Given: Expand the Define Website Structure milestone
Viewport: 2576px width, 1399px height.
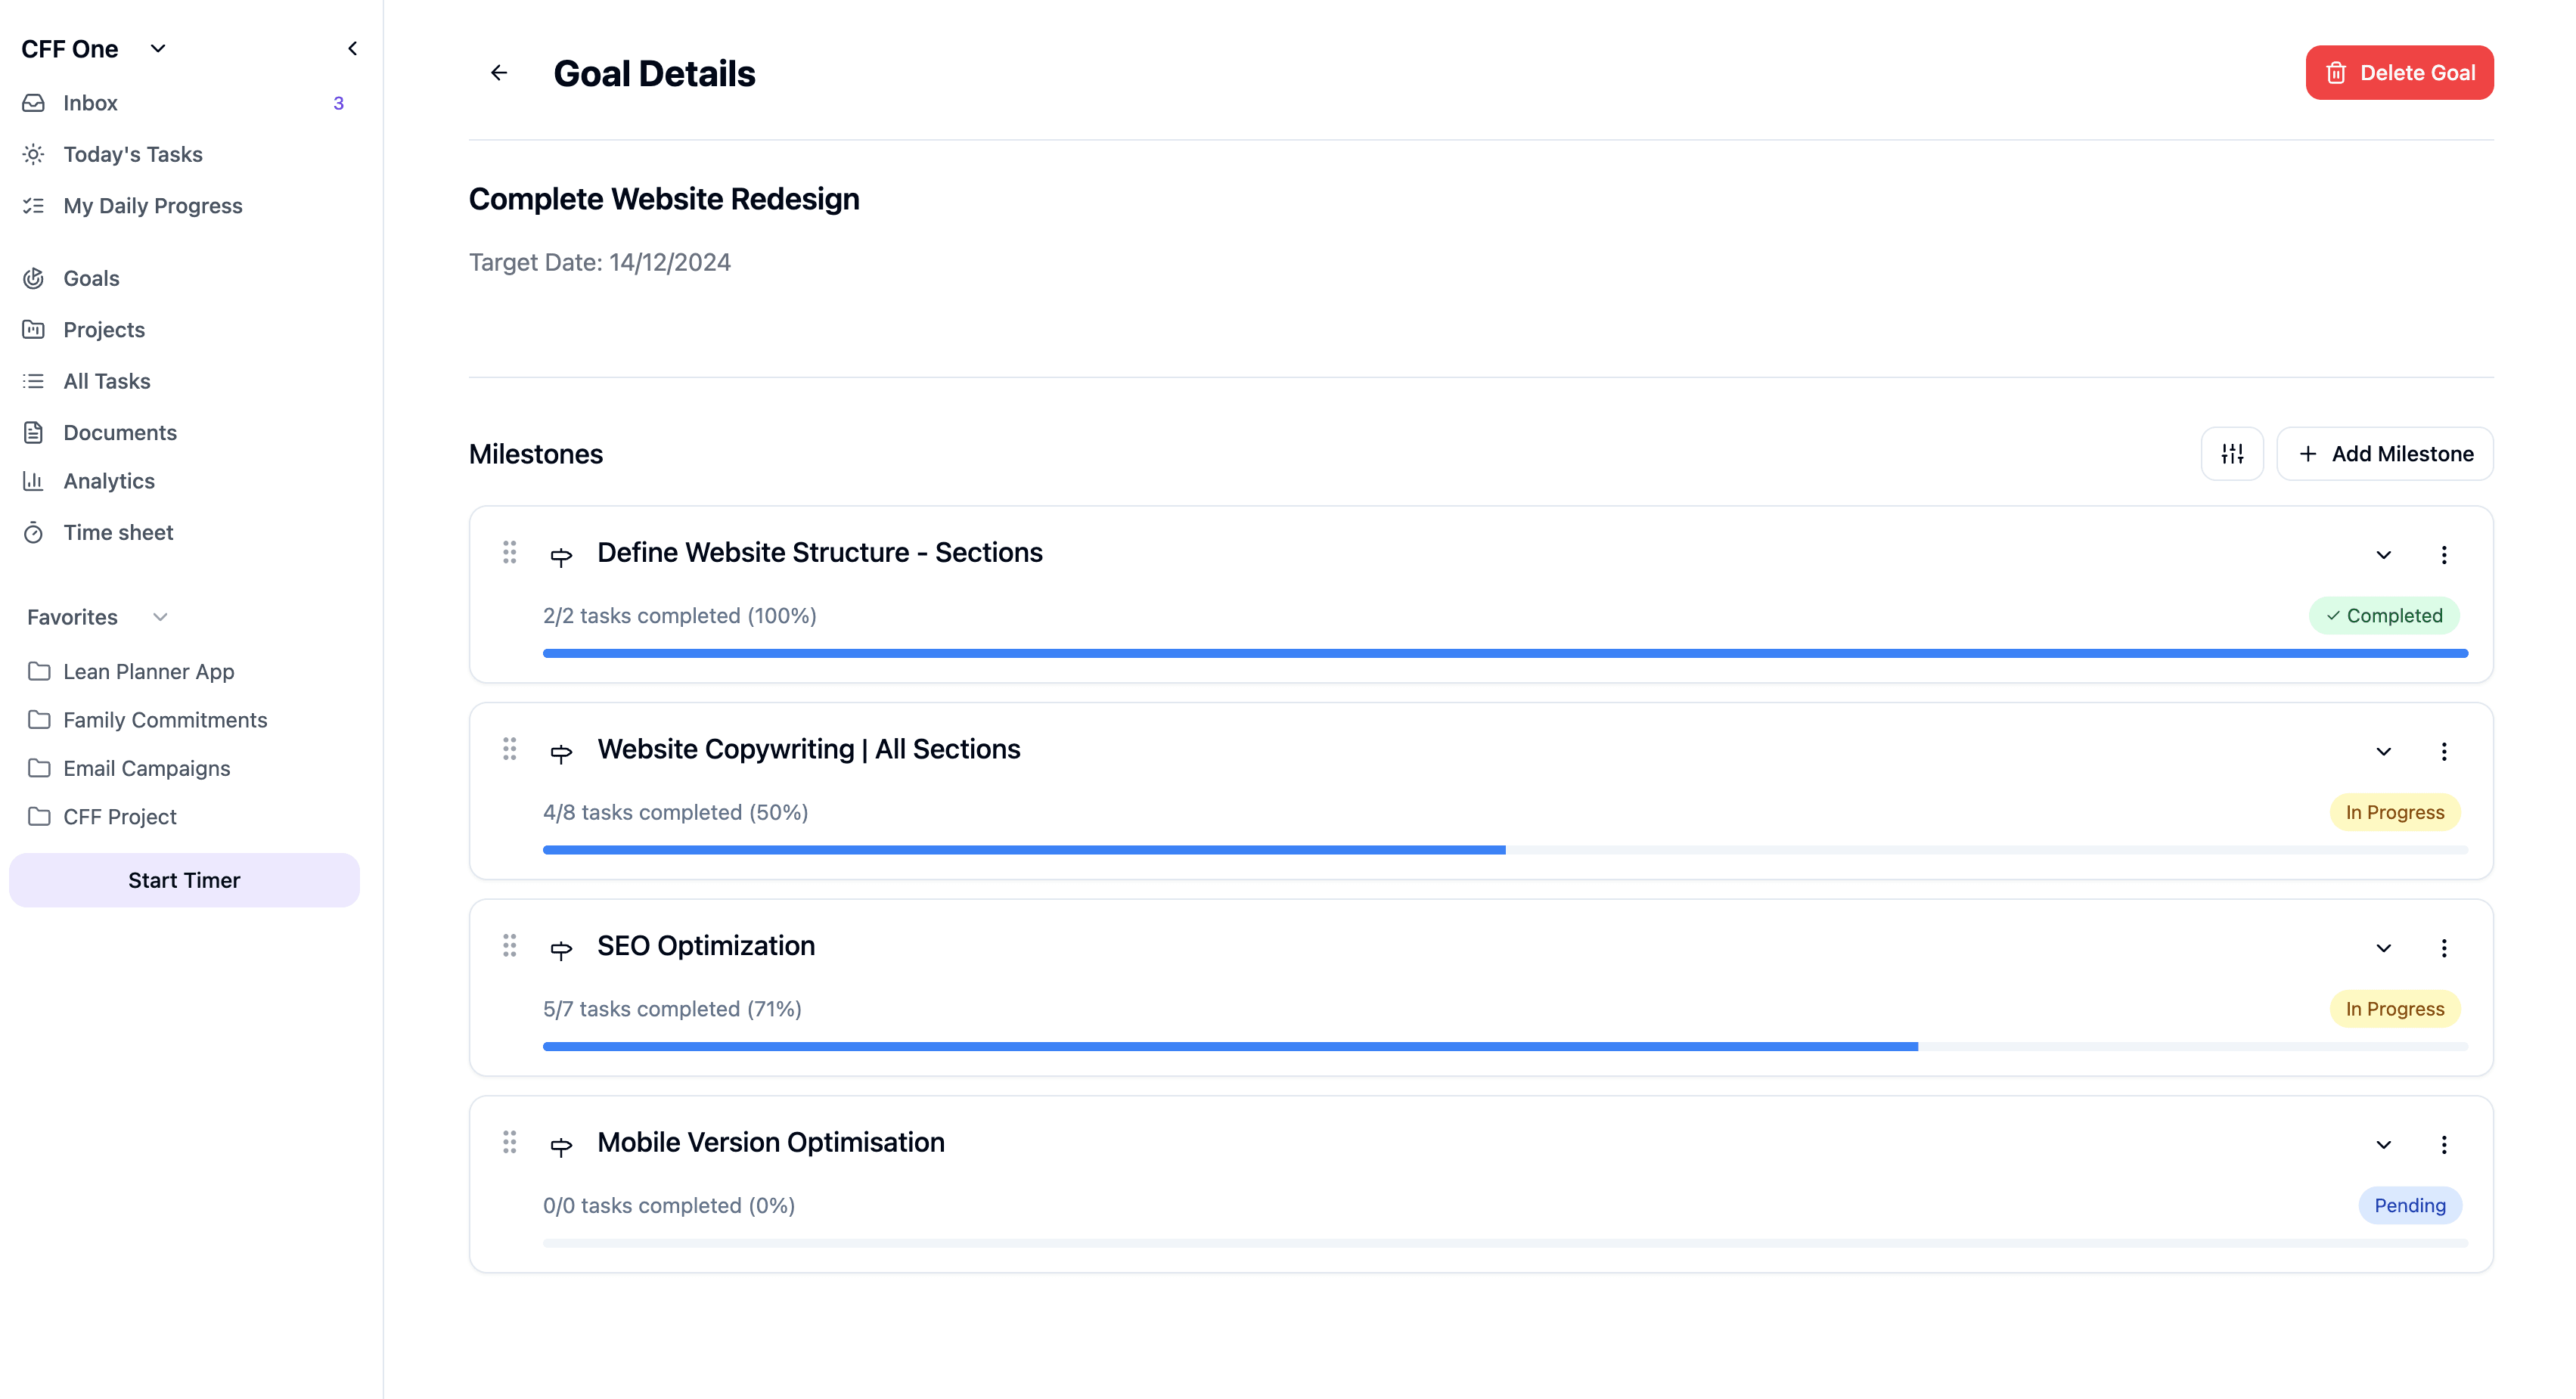Looking at the screenshot, I should (x=2383, y=555).
